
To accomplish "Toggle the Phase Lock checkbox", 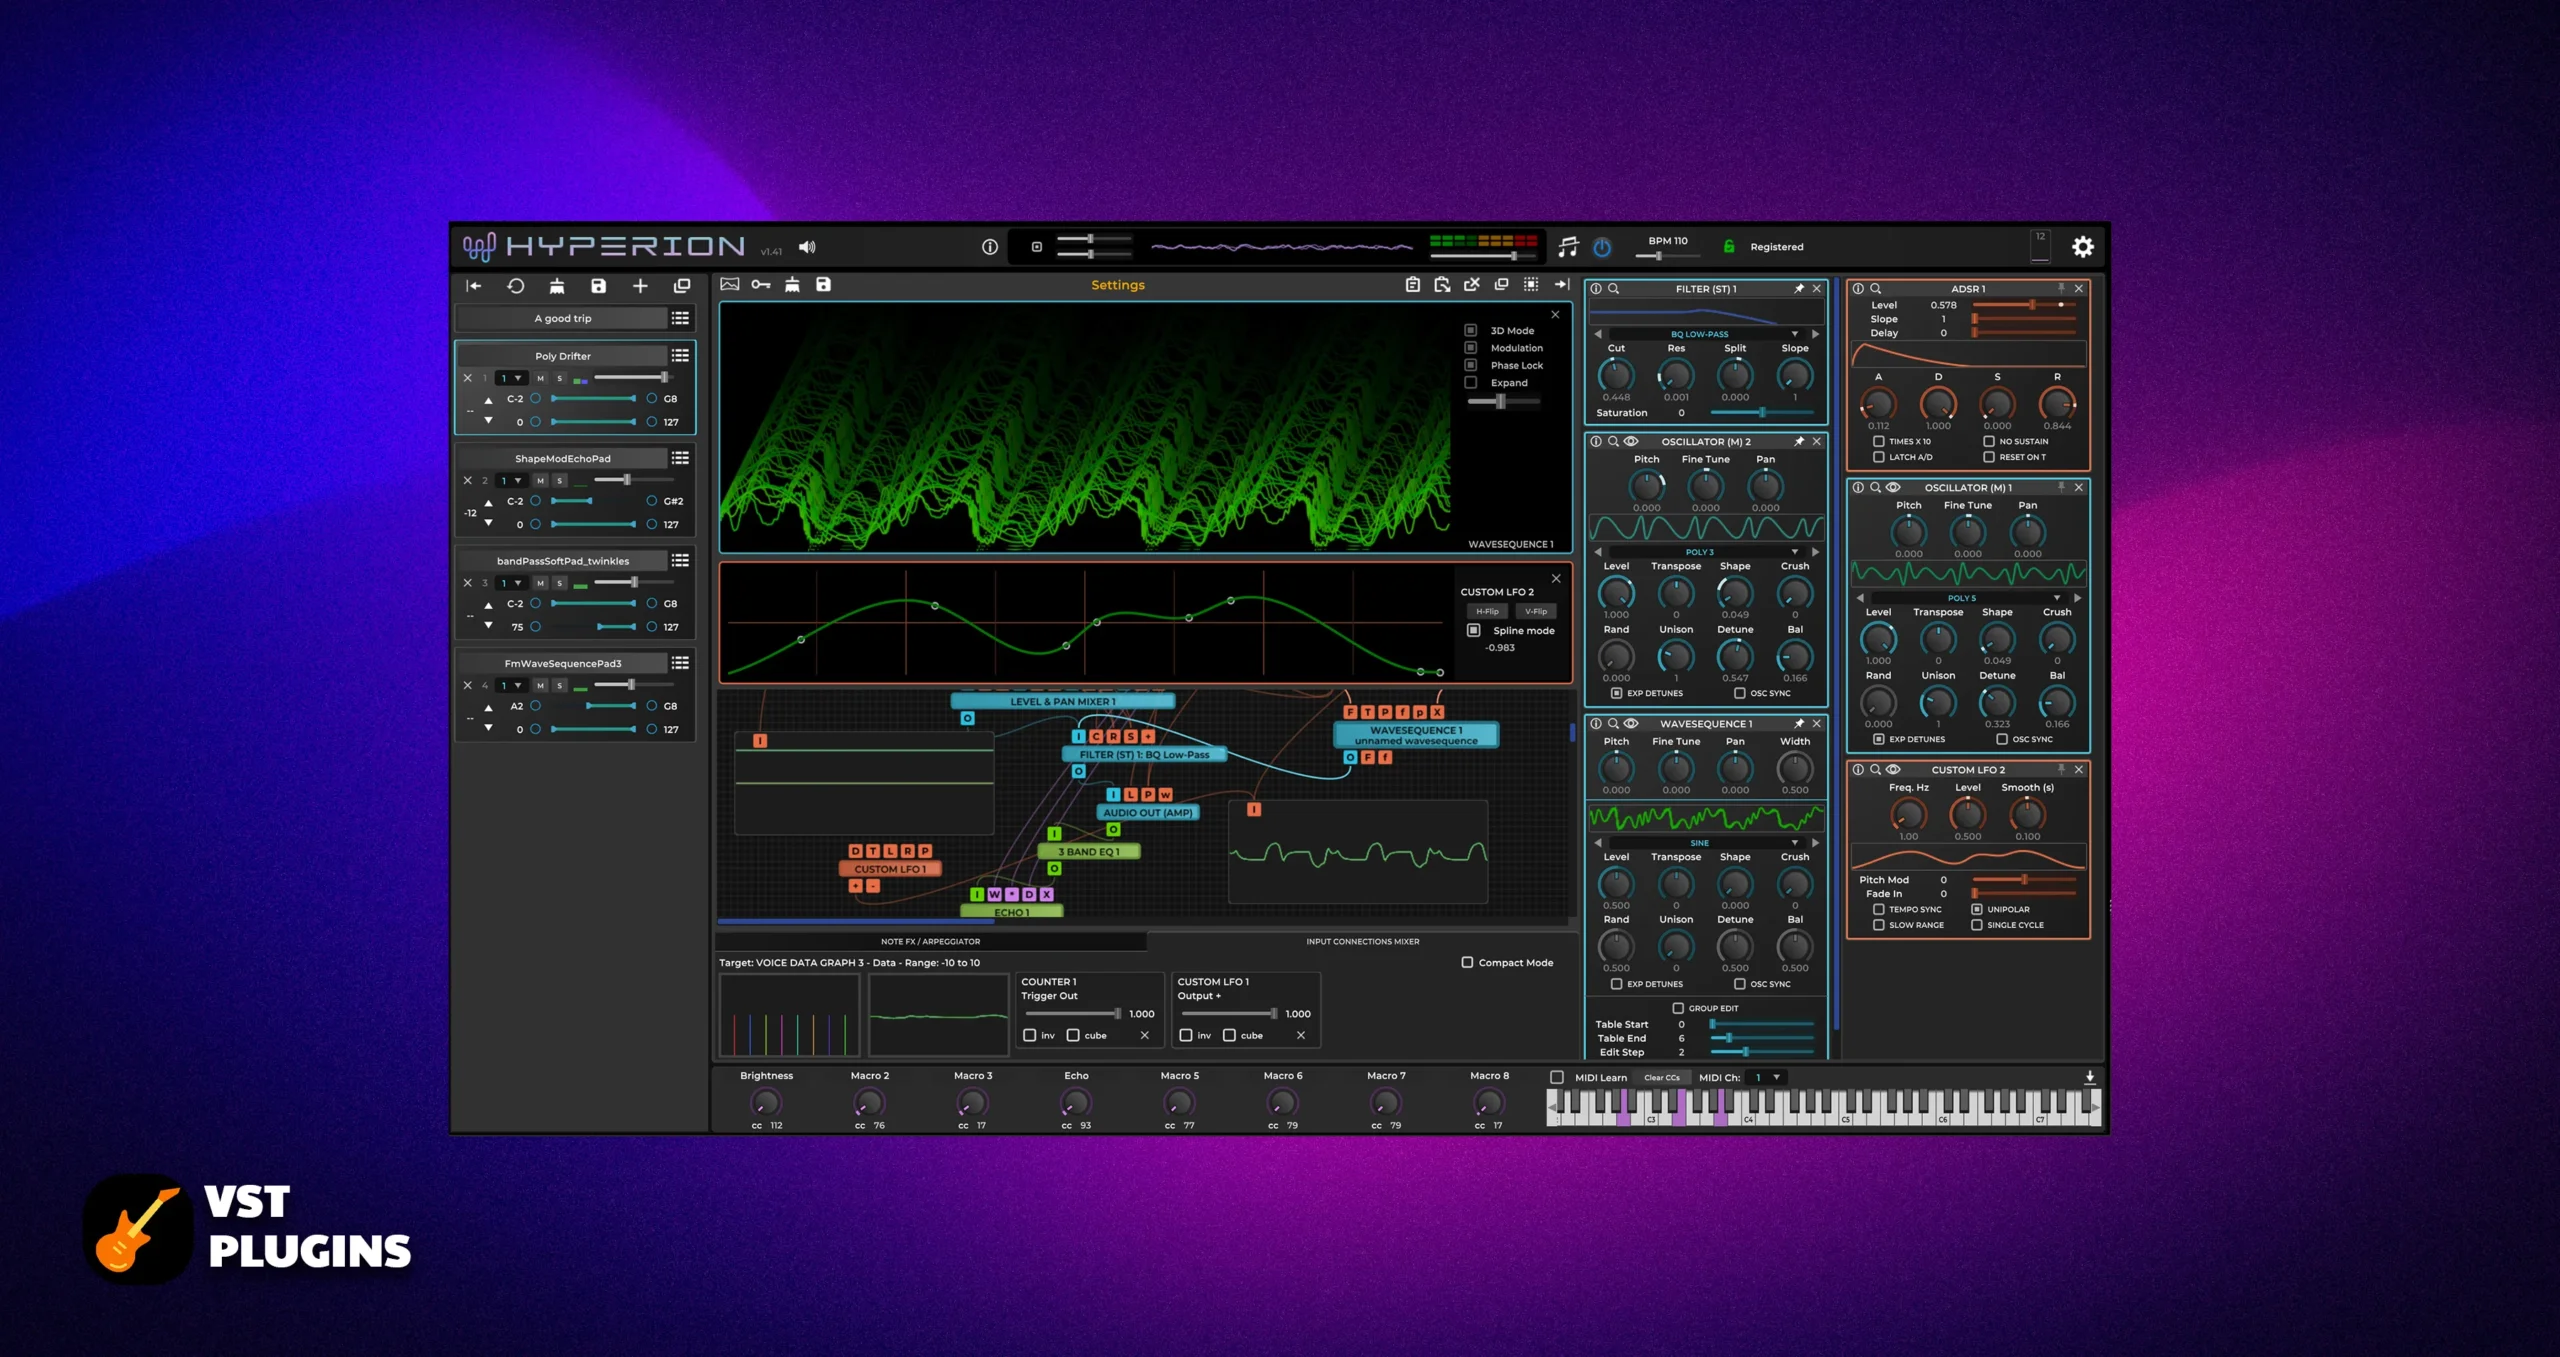I will pos(1470,365).
